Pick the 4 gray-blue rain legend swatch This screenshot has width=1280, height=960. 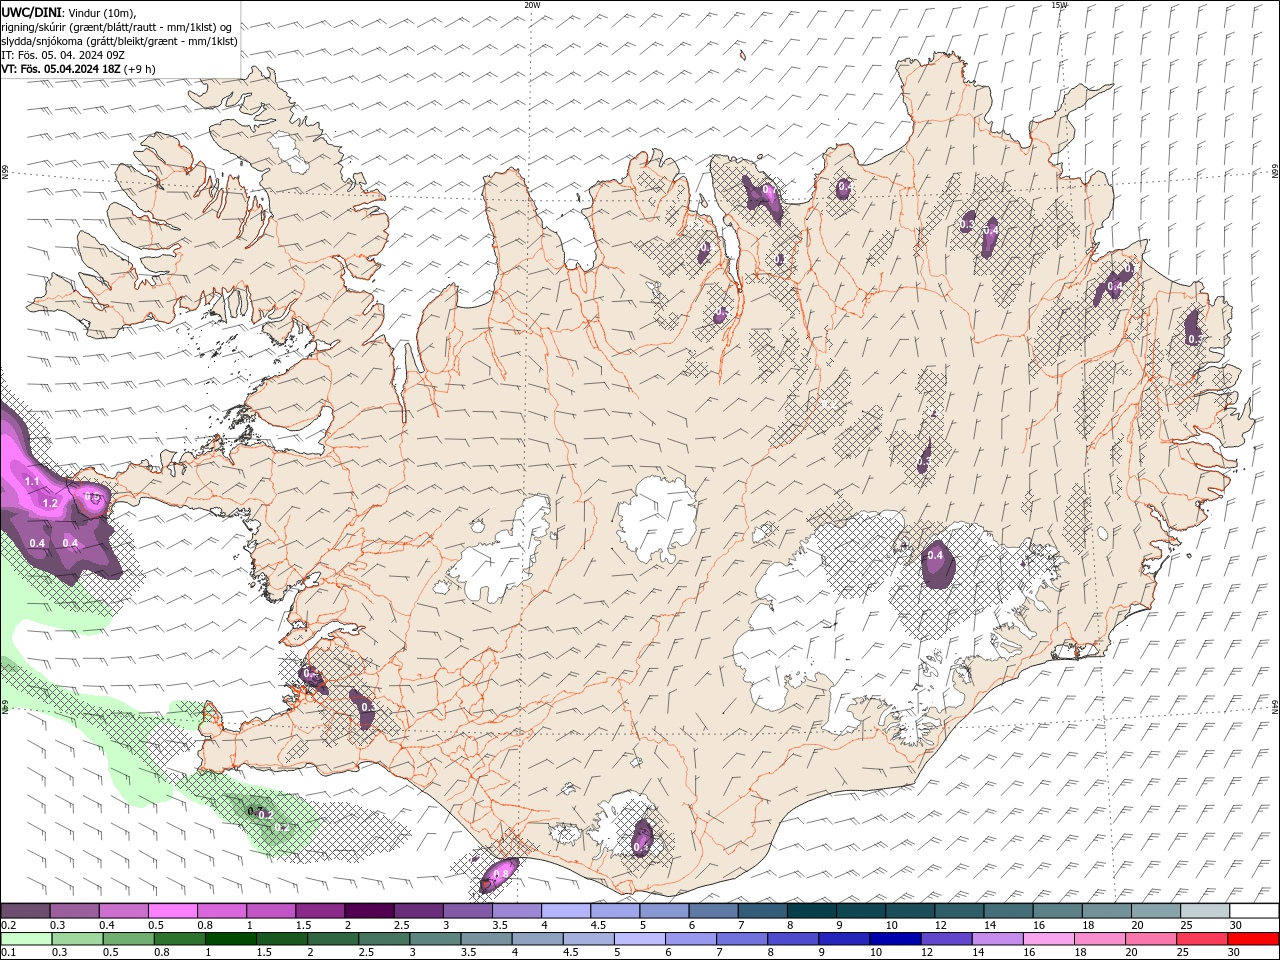[x=536, y=938]
